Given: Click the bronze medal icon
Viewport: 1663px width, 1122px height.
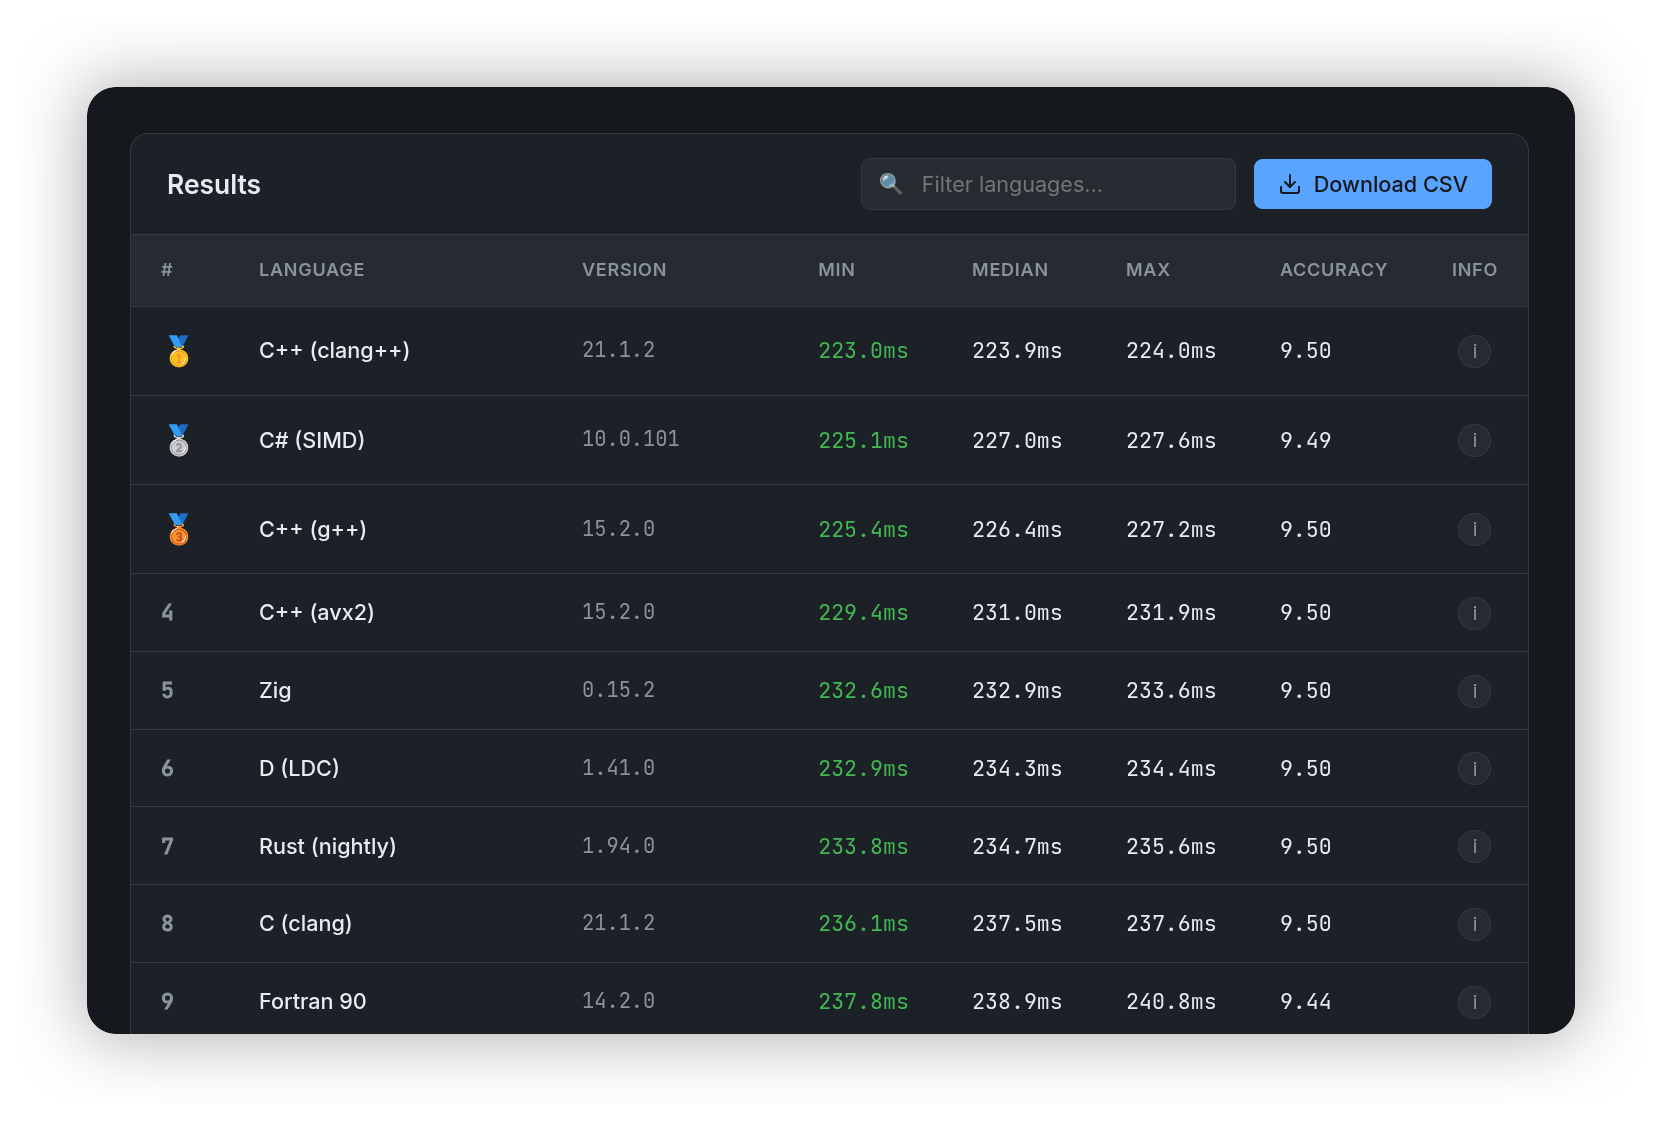Looking at the screenshot, I should 179,529.
